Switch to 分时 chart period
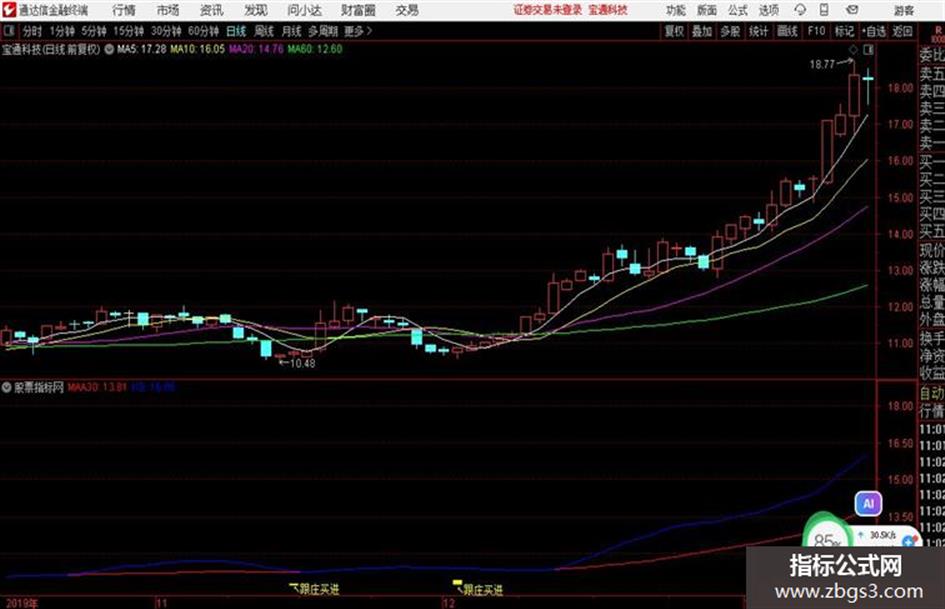This screenshot has height=609, width=945. click(x=32, y=31)
